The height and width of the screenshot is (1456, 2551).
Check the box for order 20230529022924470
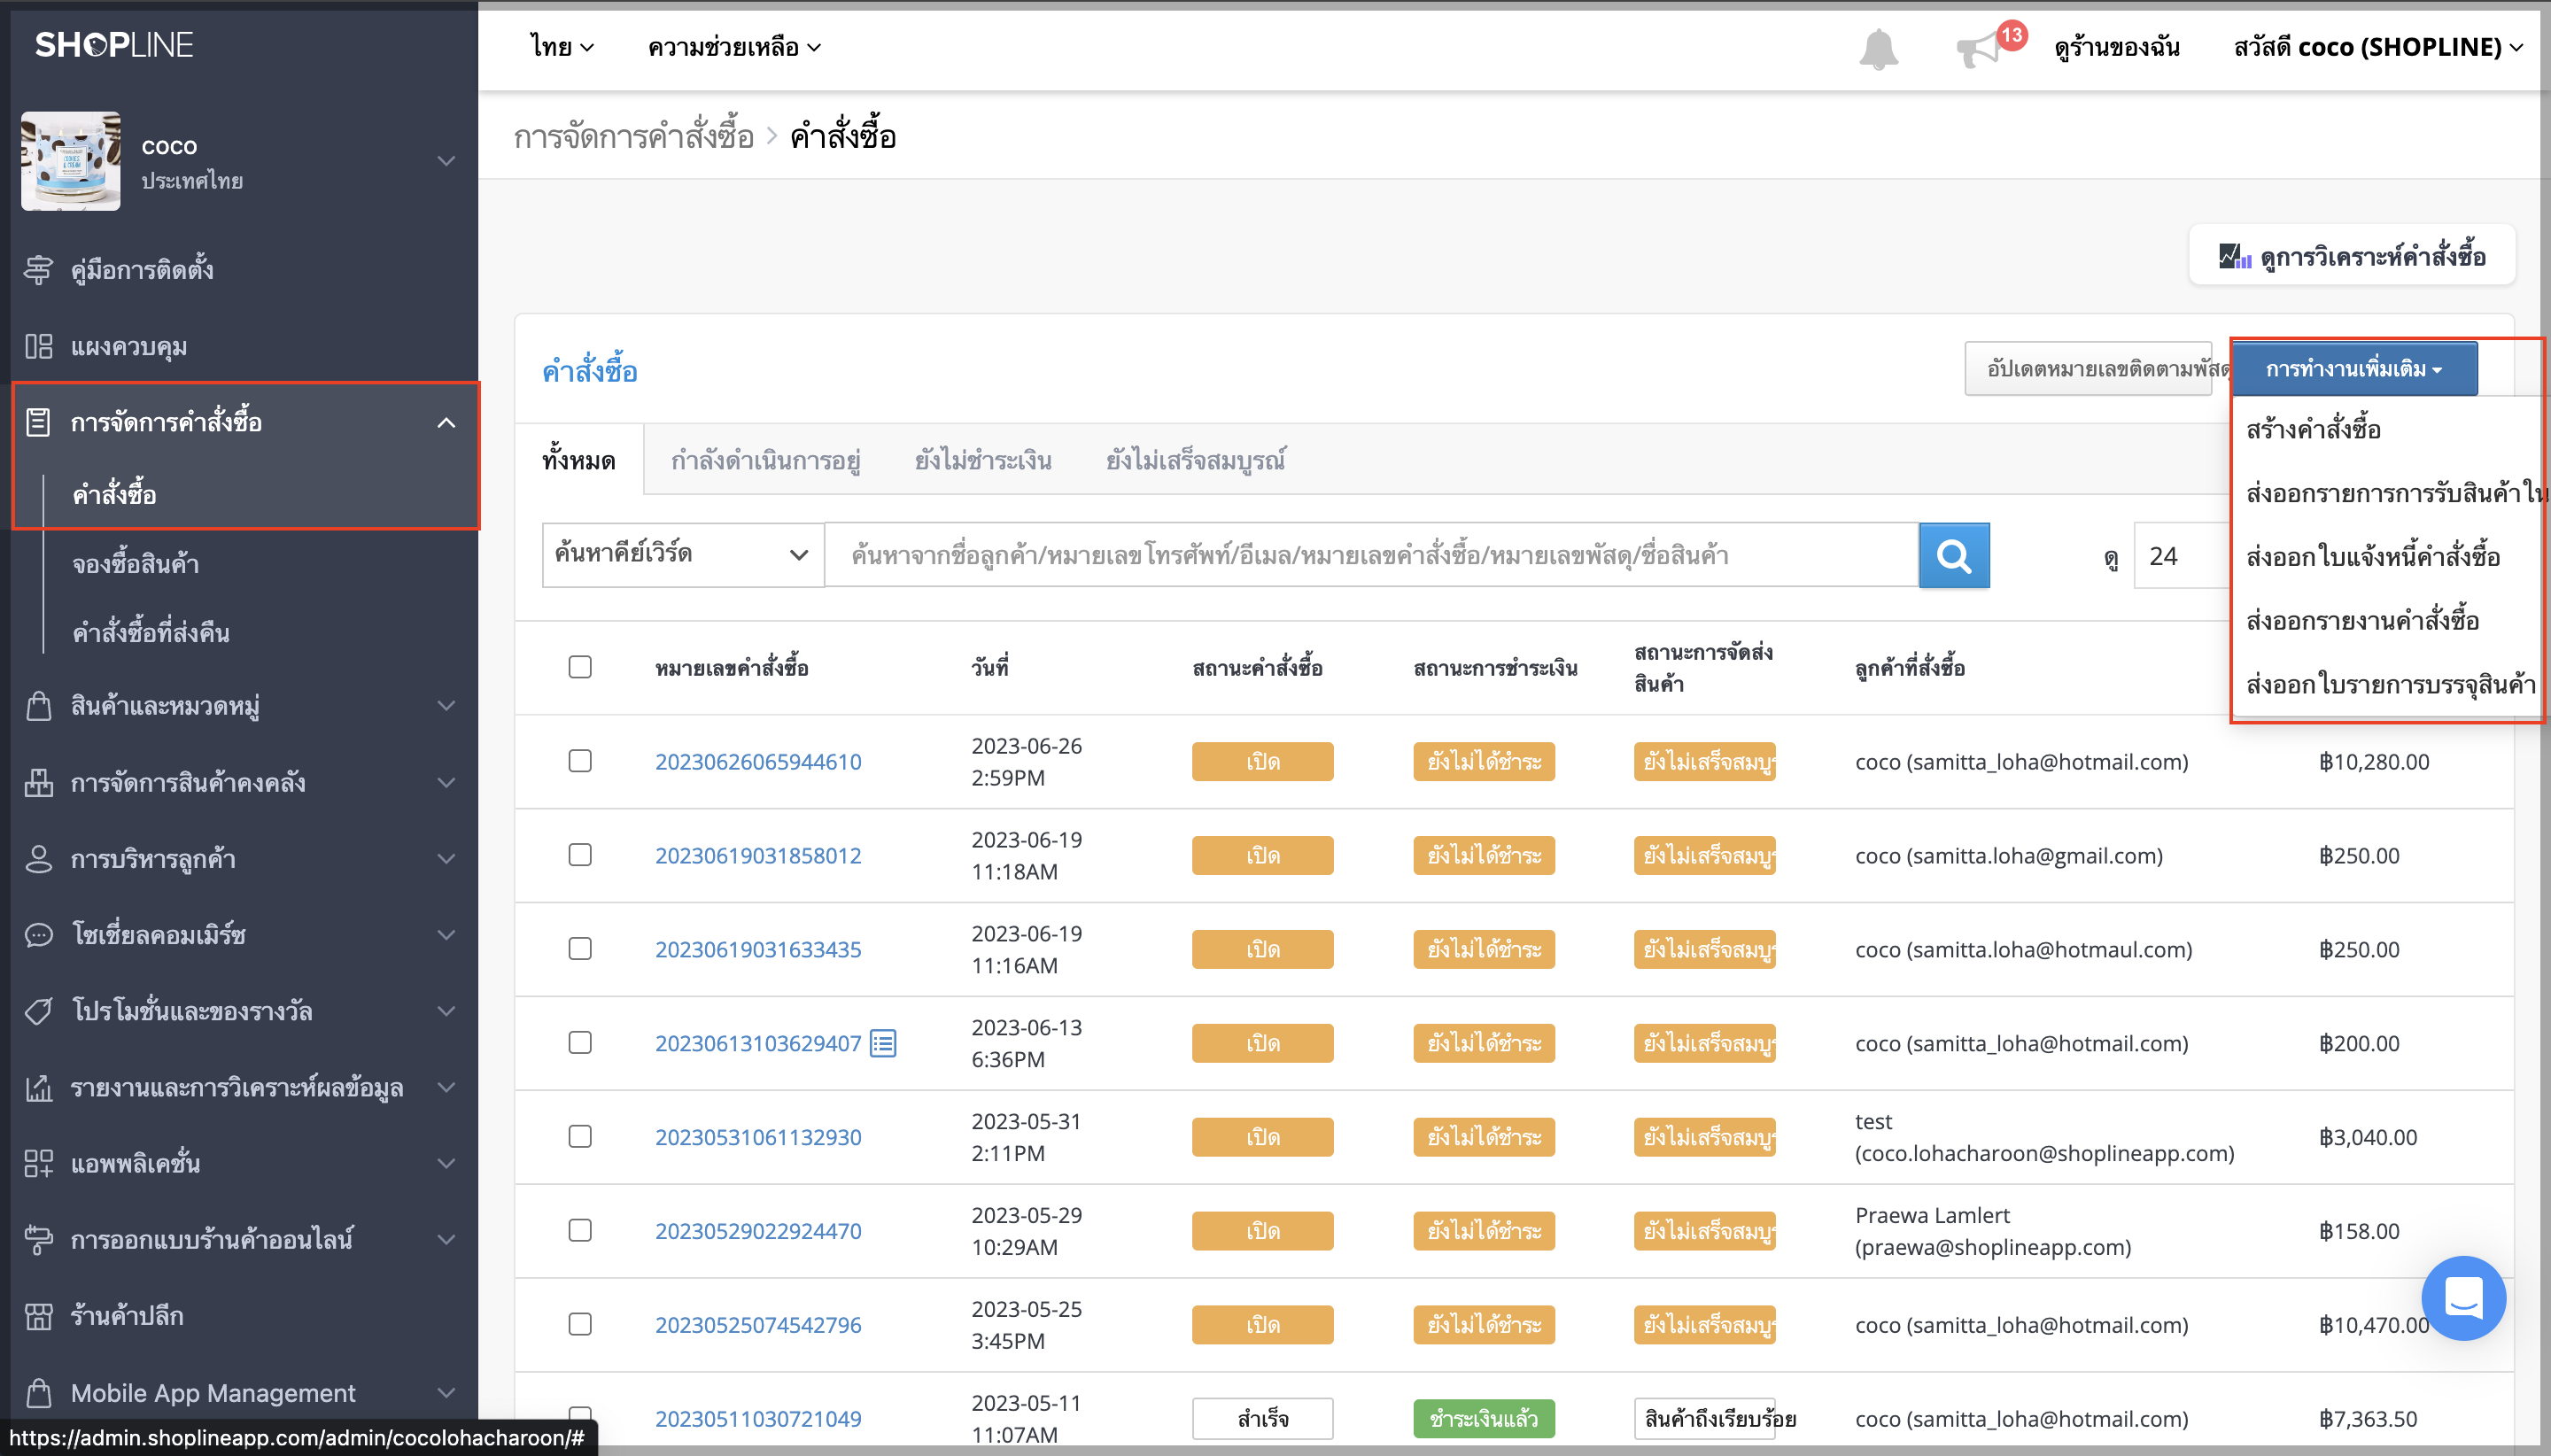(580, 1231)
